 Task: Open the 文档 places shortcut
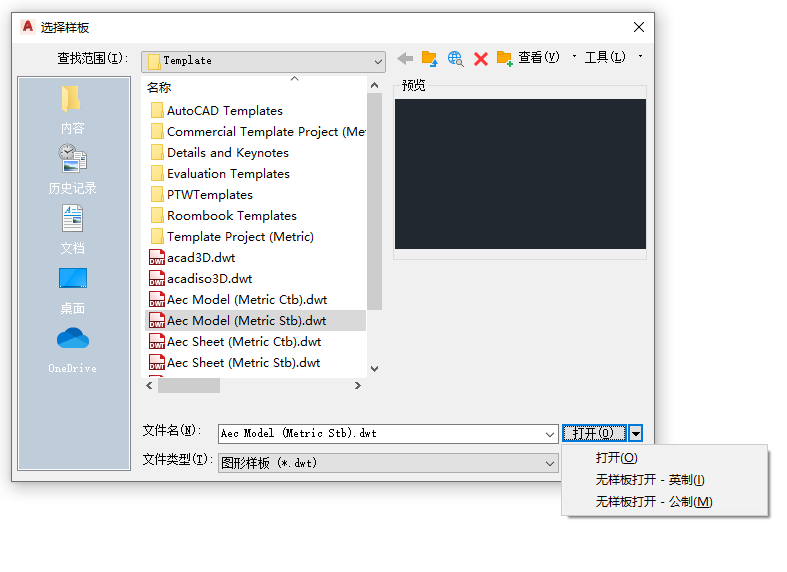coord(73,229)
